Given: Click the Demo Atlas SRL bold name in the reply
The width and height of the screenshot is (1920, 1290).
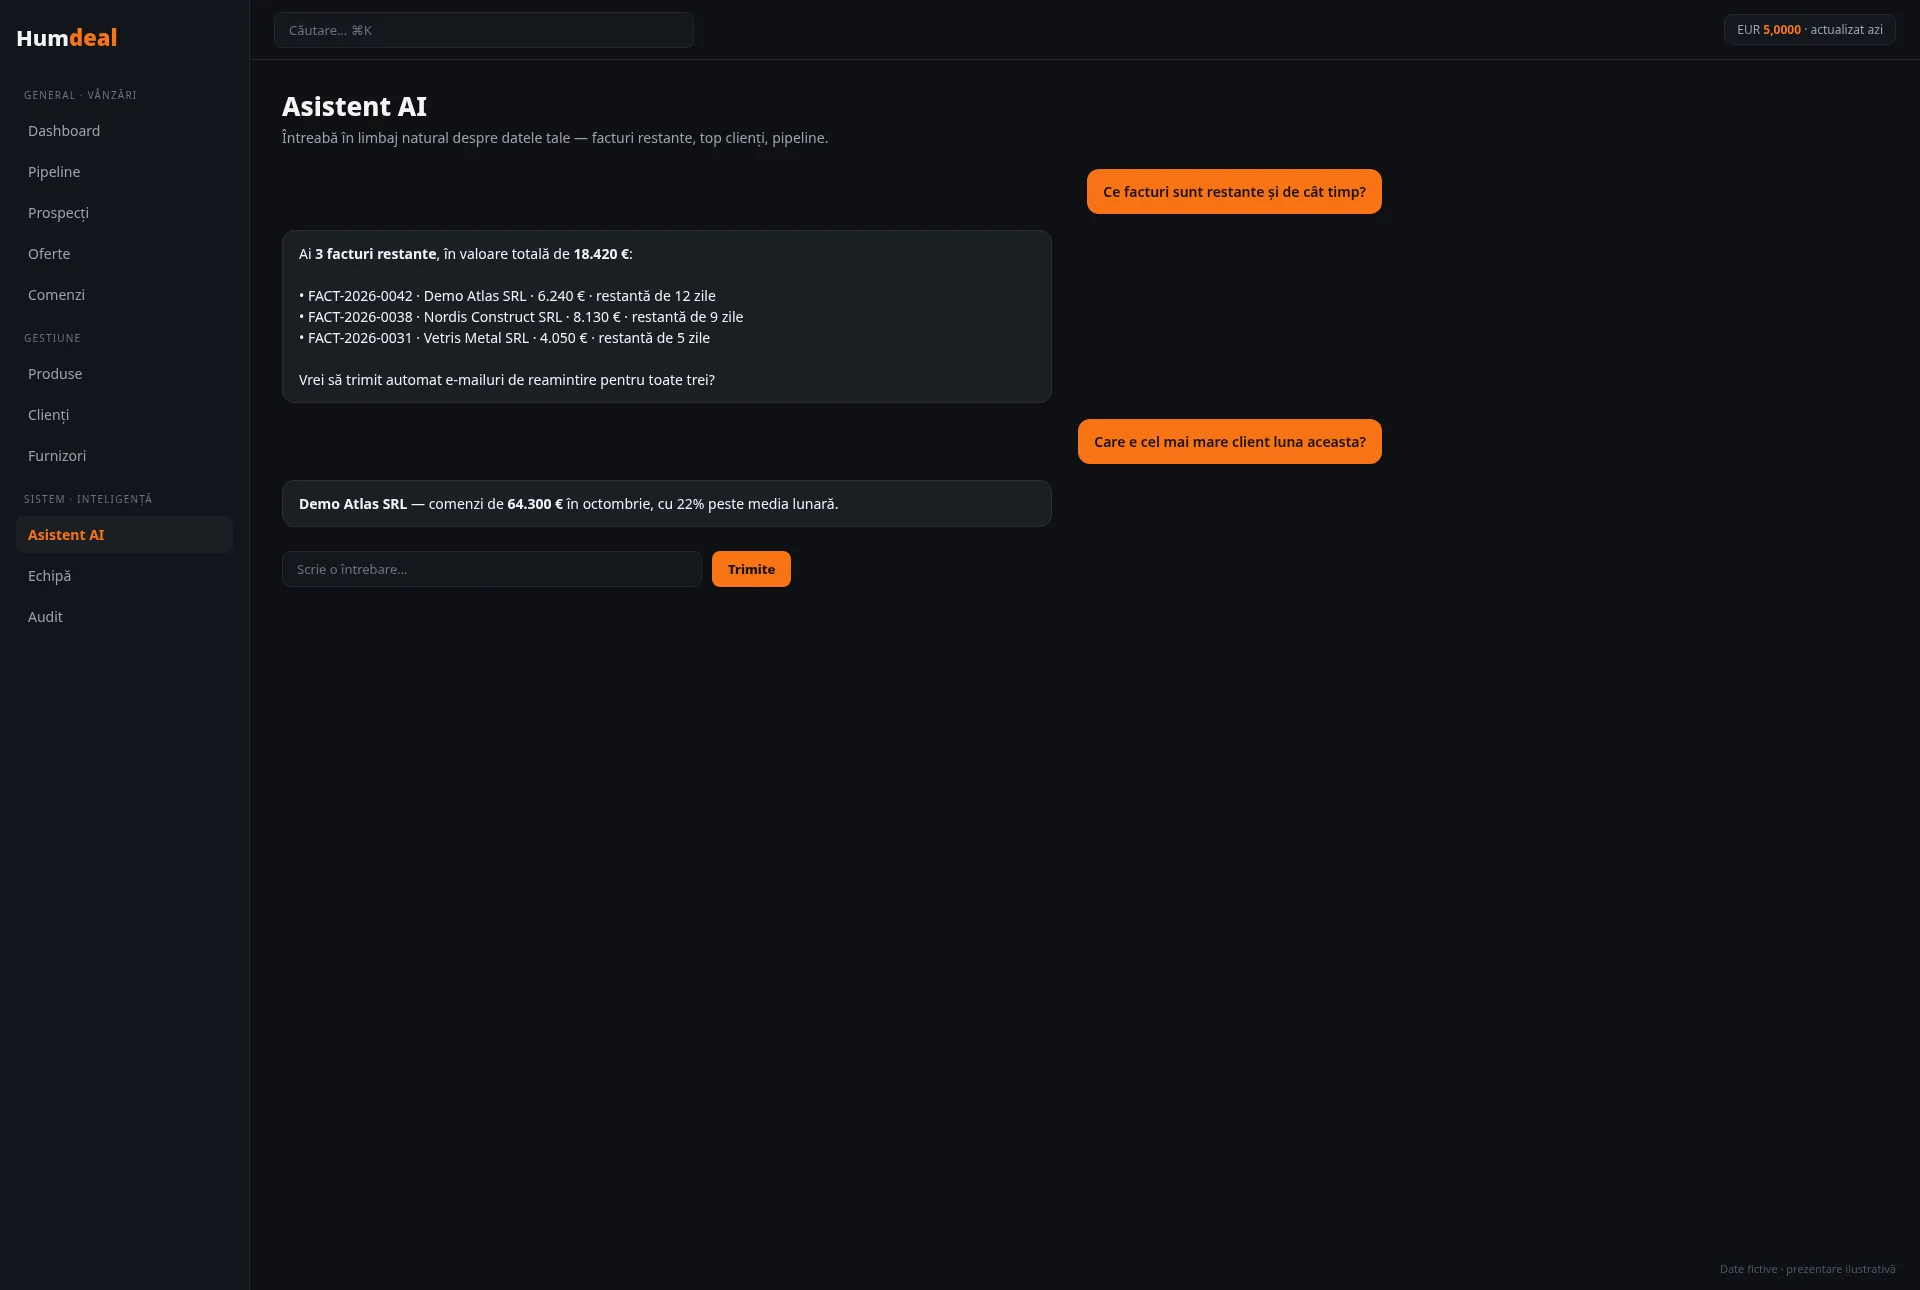Looking at the screenshot, I should coord(353,504).
